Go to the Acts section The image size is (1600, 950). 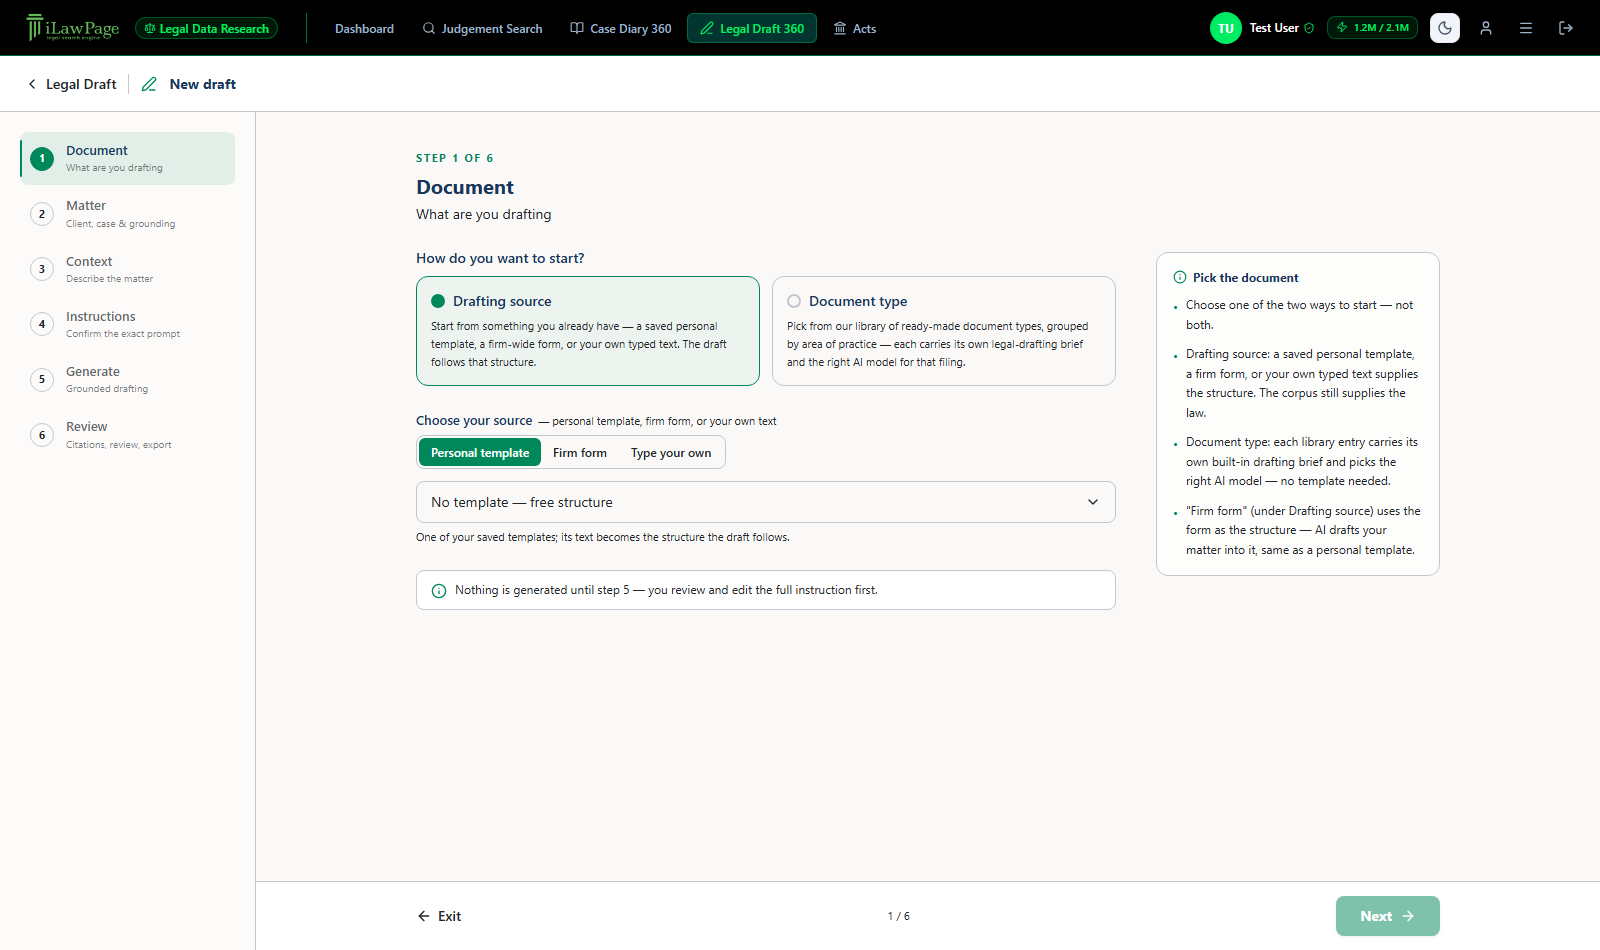pyautogui.click(x=855, y=28)
